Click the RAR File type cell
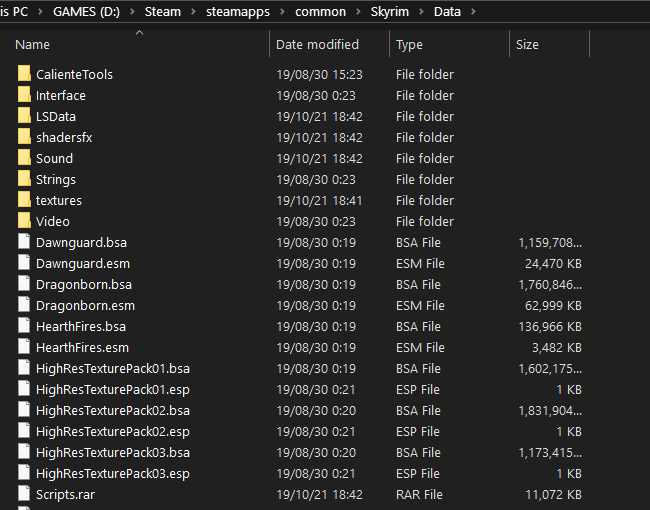The image size is (650, 510). pos(419,495)
